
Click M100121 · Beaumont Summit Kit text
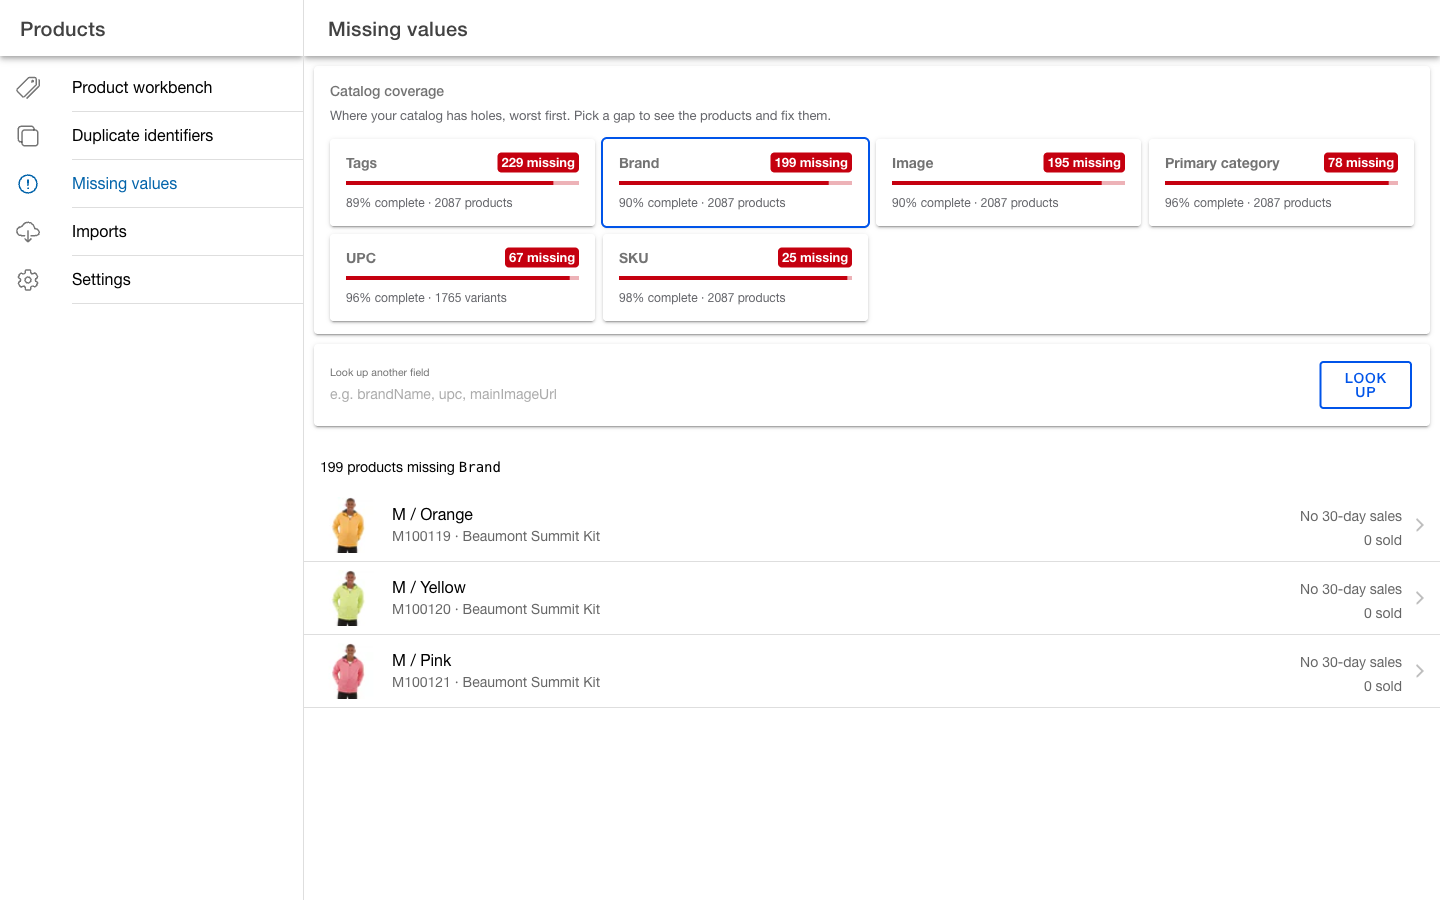point(496,682)
